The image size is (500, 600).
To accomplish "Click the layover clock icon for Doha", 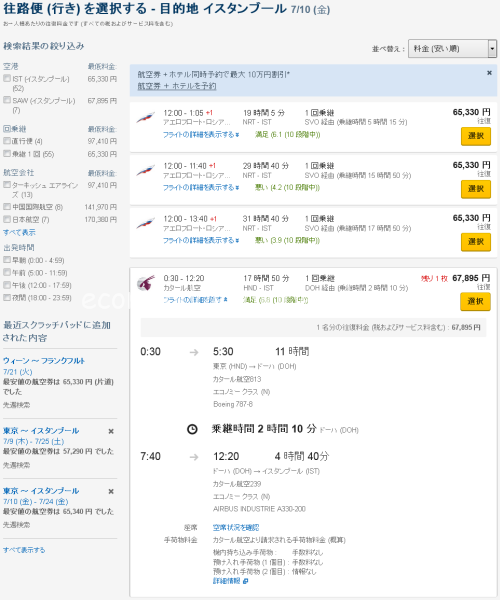I will pyautogui.click(x=192, y=429).
